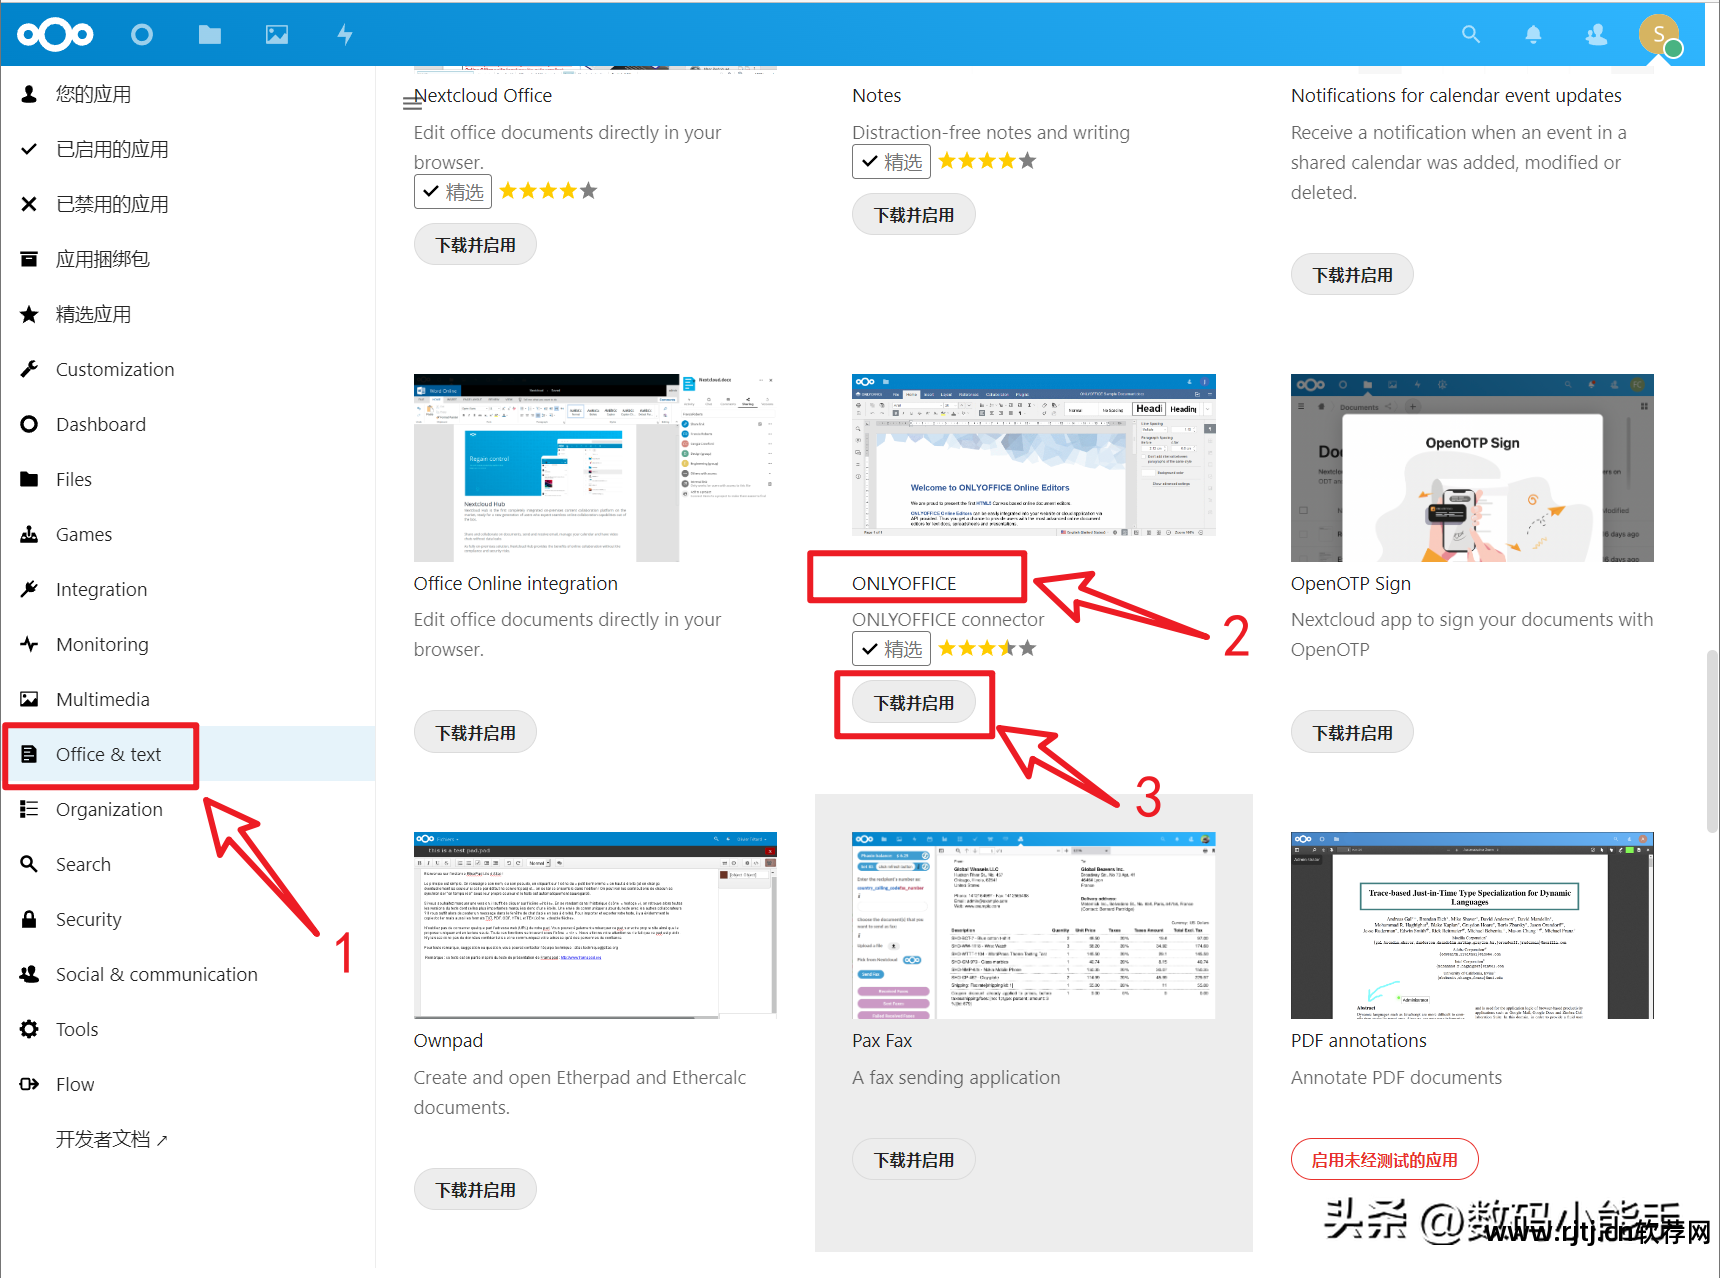Click the Monitoring pulse icon

(29, 644)
